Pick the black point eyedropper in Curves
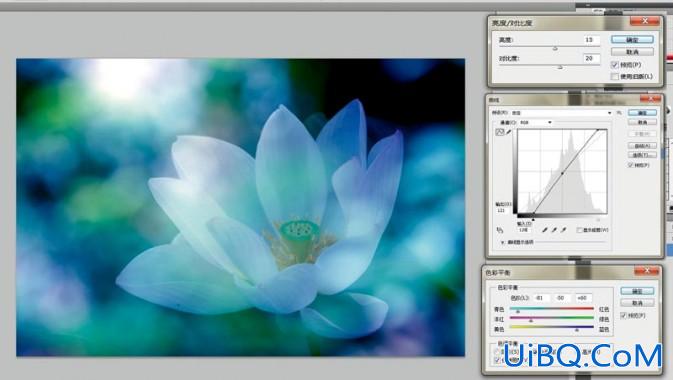Screen dimensions: 673x380 point(545,230)
